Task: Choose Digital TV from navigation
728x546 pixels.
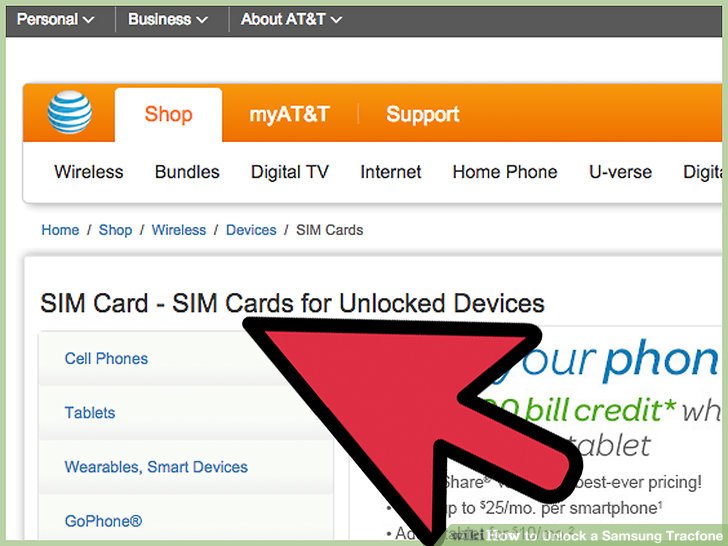Action: tap(290, 172)
